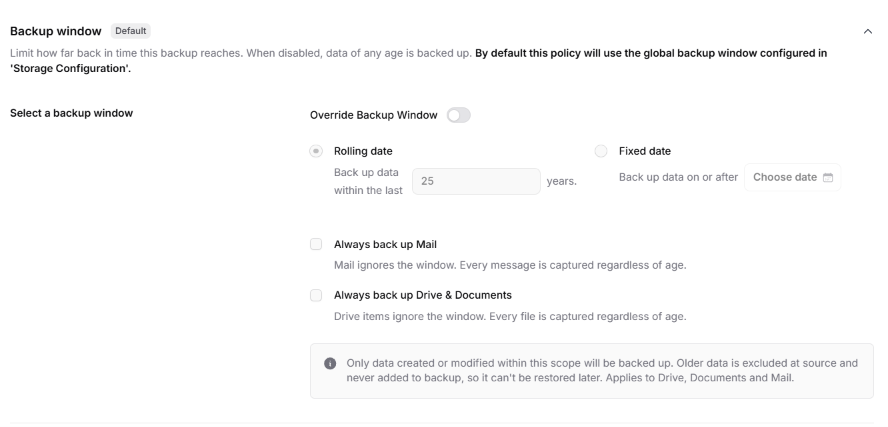Click the bold Storage Configuration text

70,69
